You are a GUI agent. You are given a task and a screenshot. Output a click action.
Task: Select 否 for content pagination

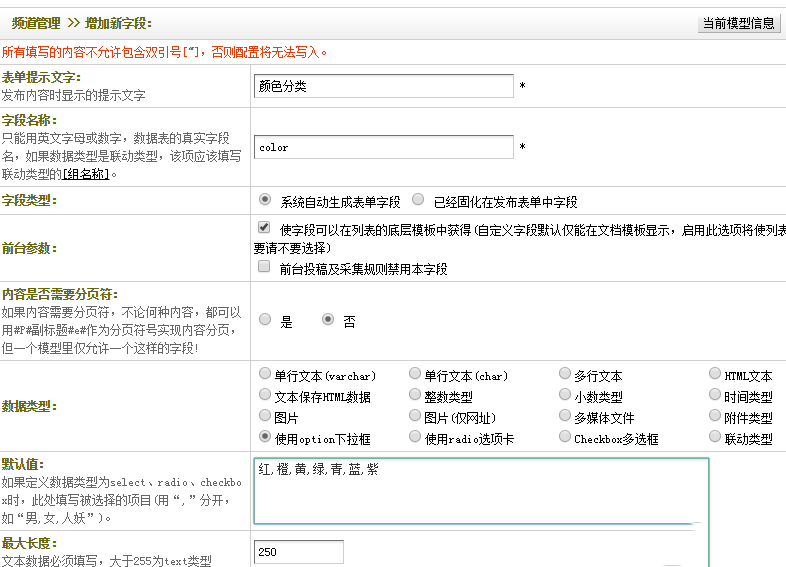coord(328,320)
